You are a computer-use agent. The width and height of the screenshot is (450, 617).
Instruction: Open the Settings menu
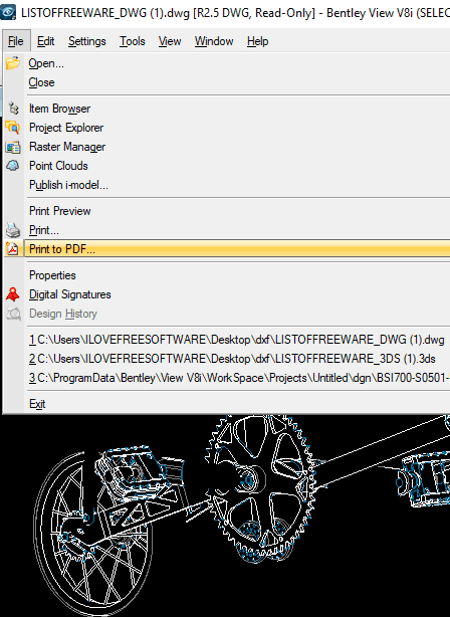click(87, 41)
